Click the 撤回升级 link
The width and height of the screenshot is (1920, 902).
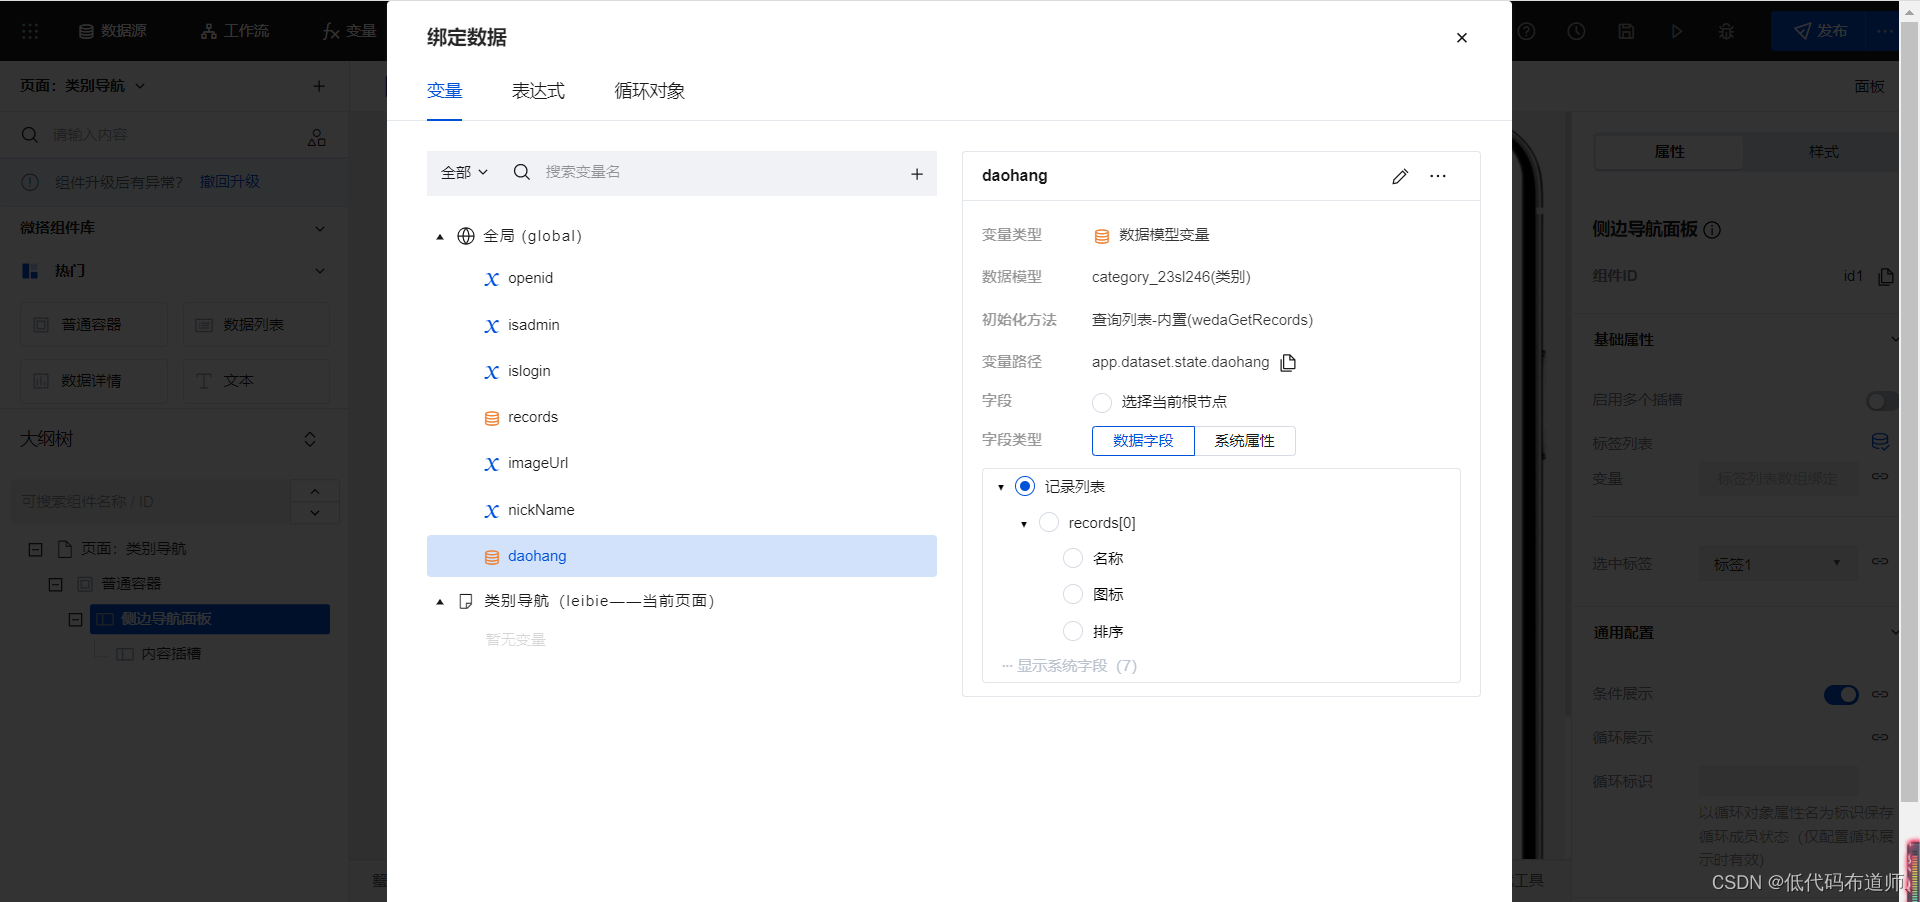coord(229,182)
